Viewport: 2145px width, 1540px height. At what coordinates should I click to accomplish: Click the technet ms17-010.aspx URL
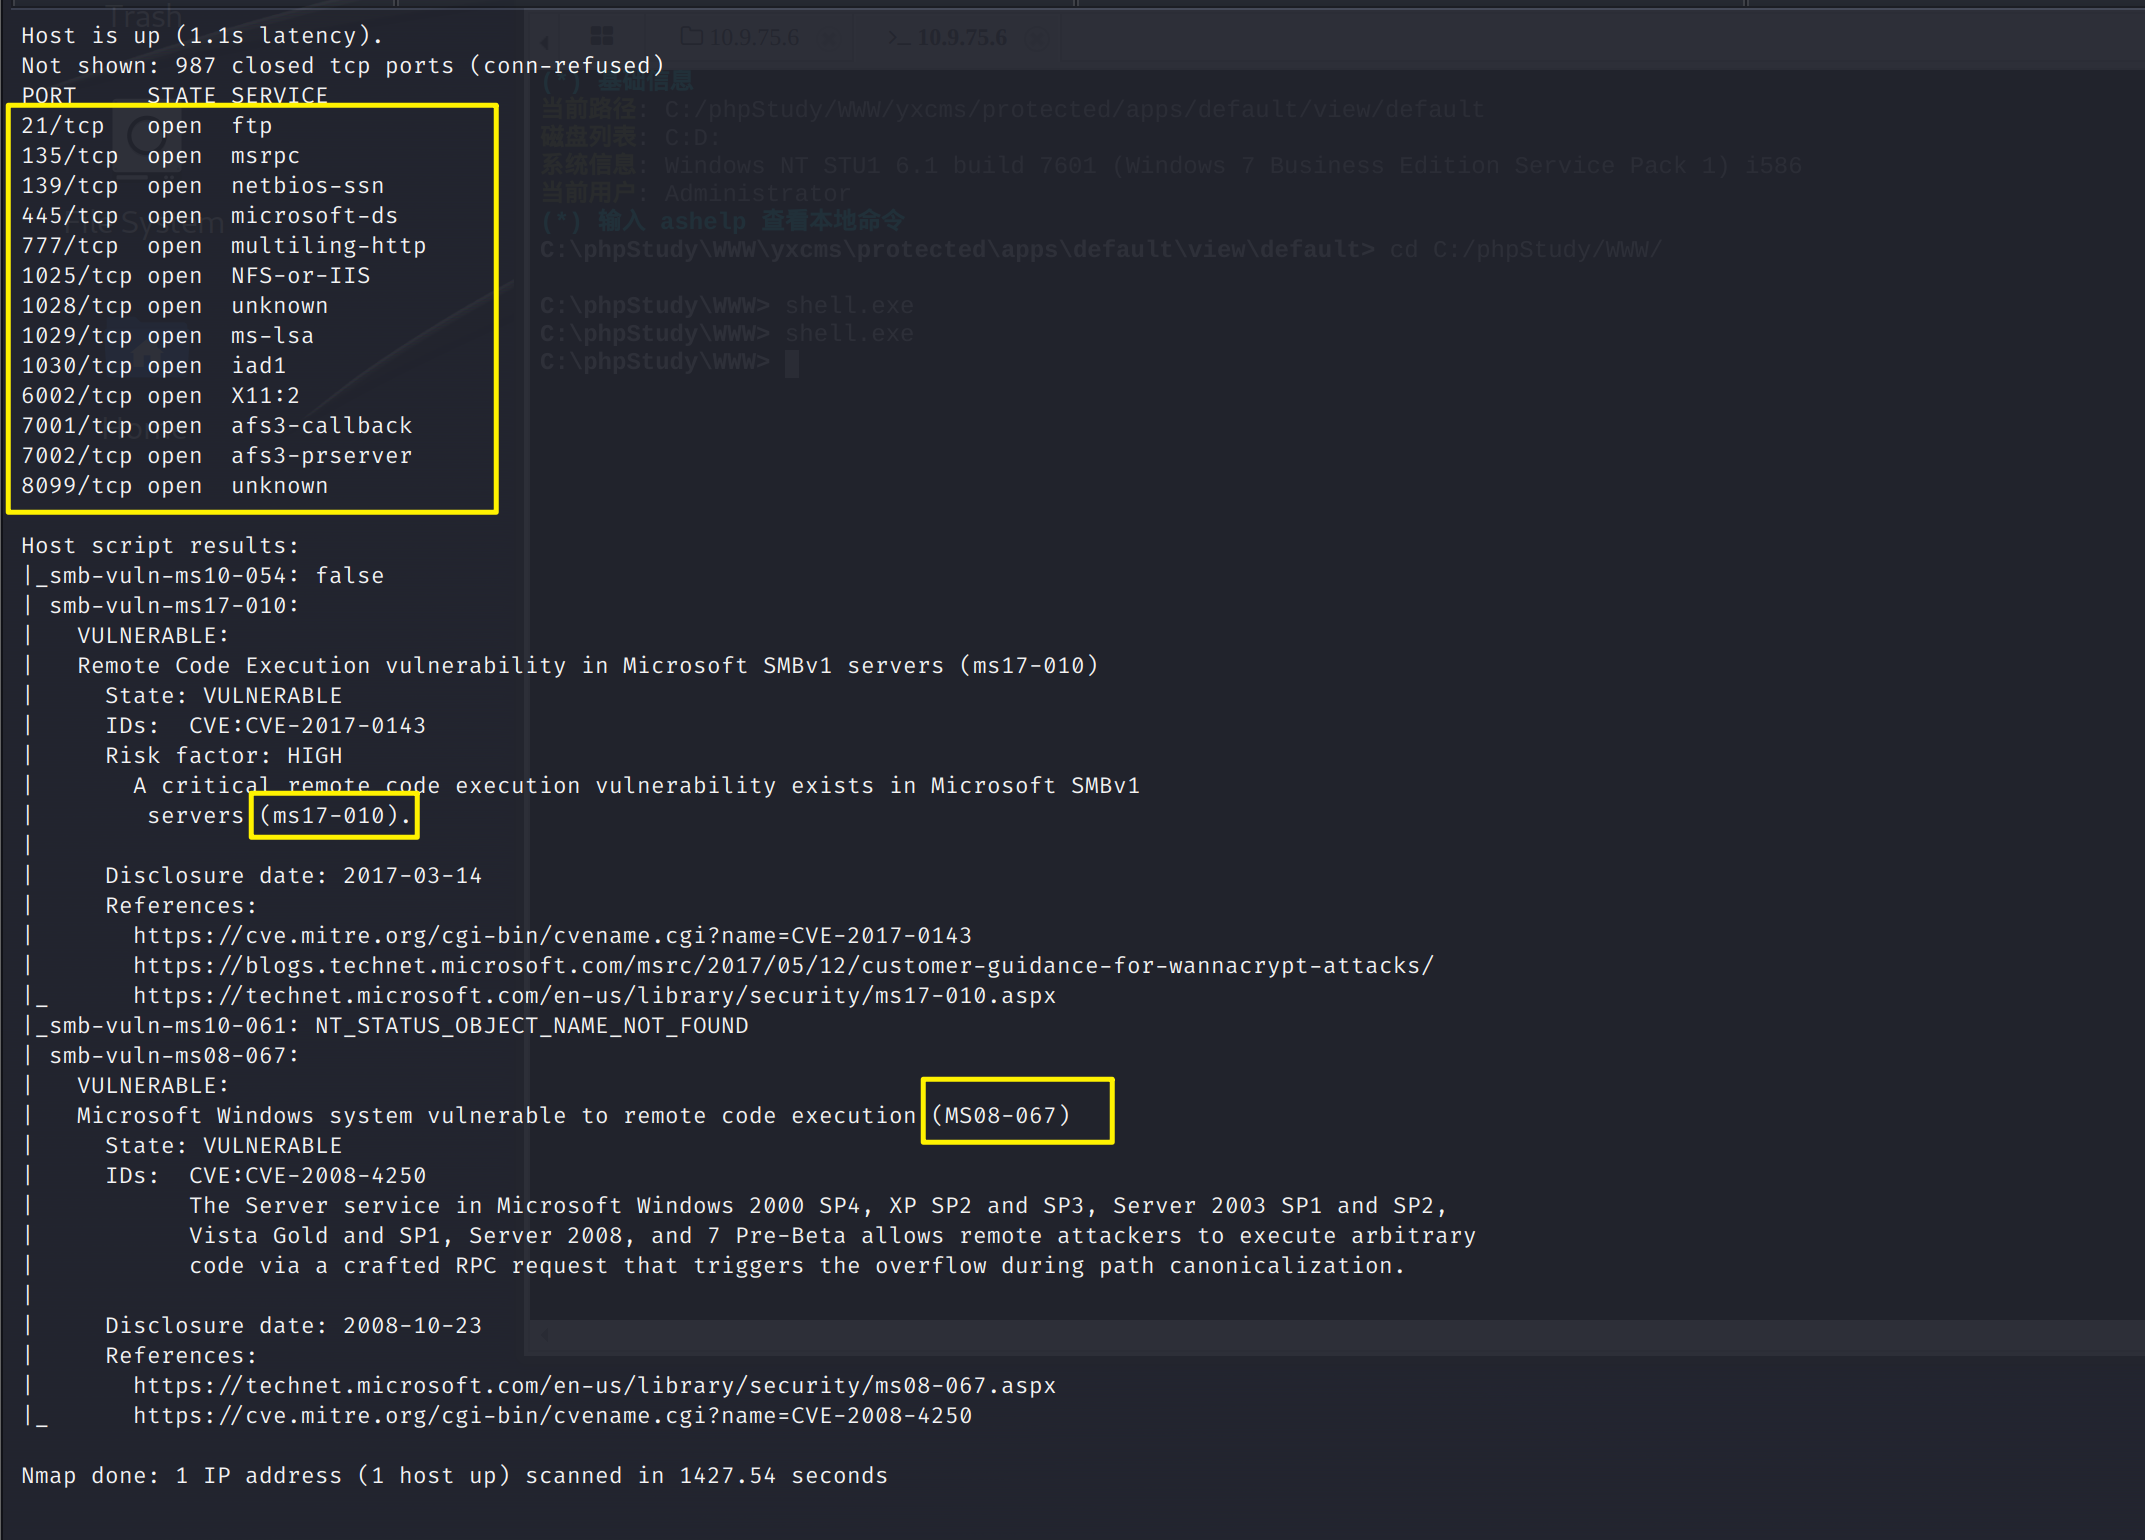(x=595, y=996)
